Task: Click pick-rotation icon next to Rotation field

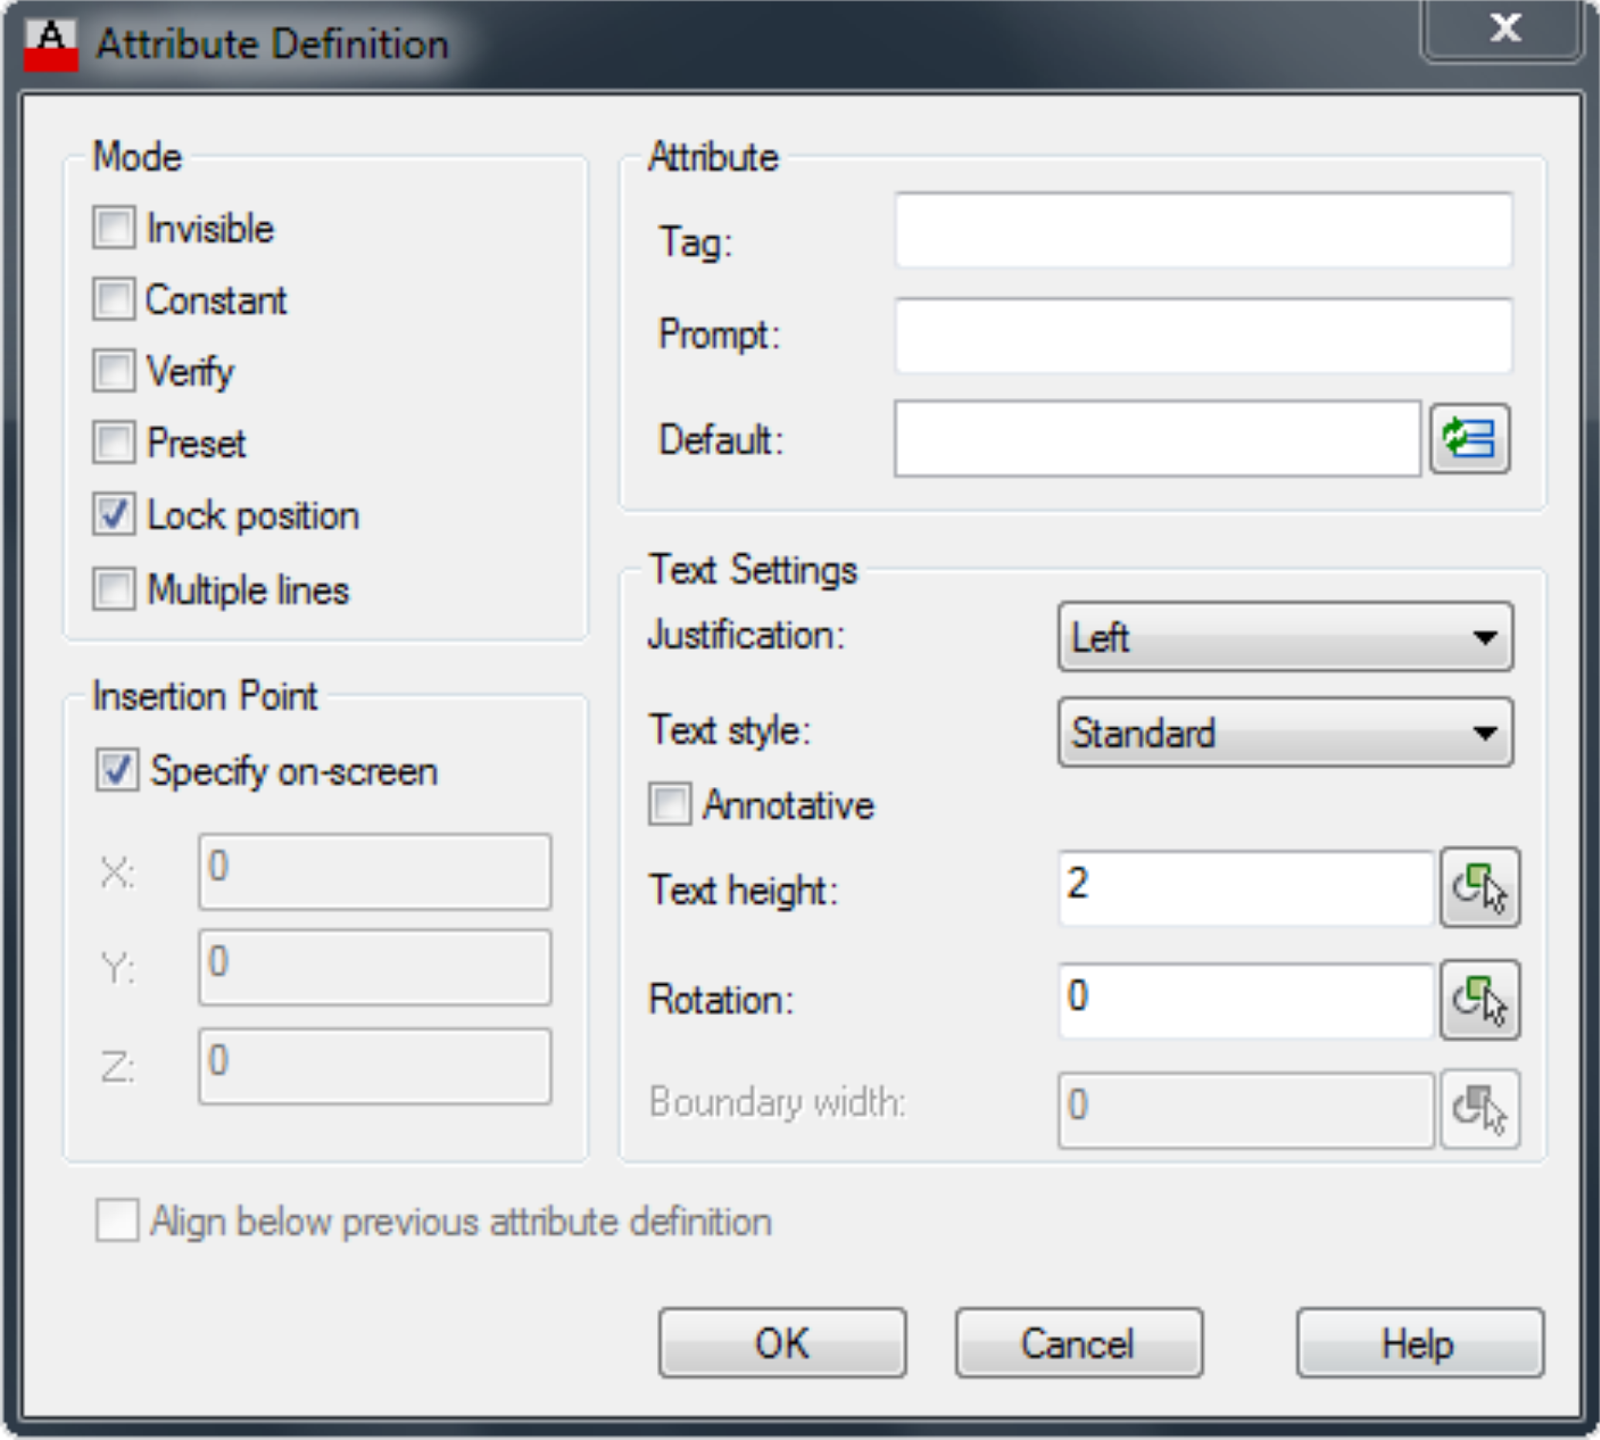Action: coord(1479,1000)
